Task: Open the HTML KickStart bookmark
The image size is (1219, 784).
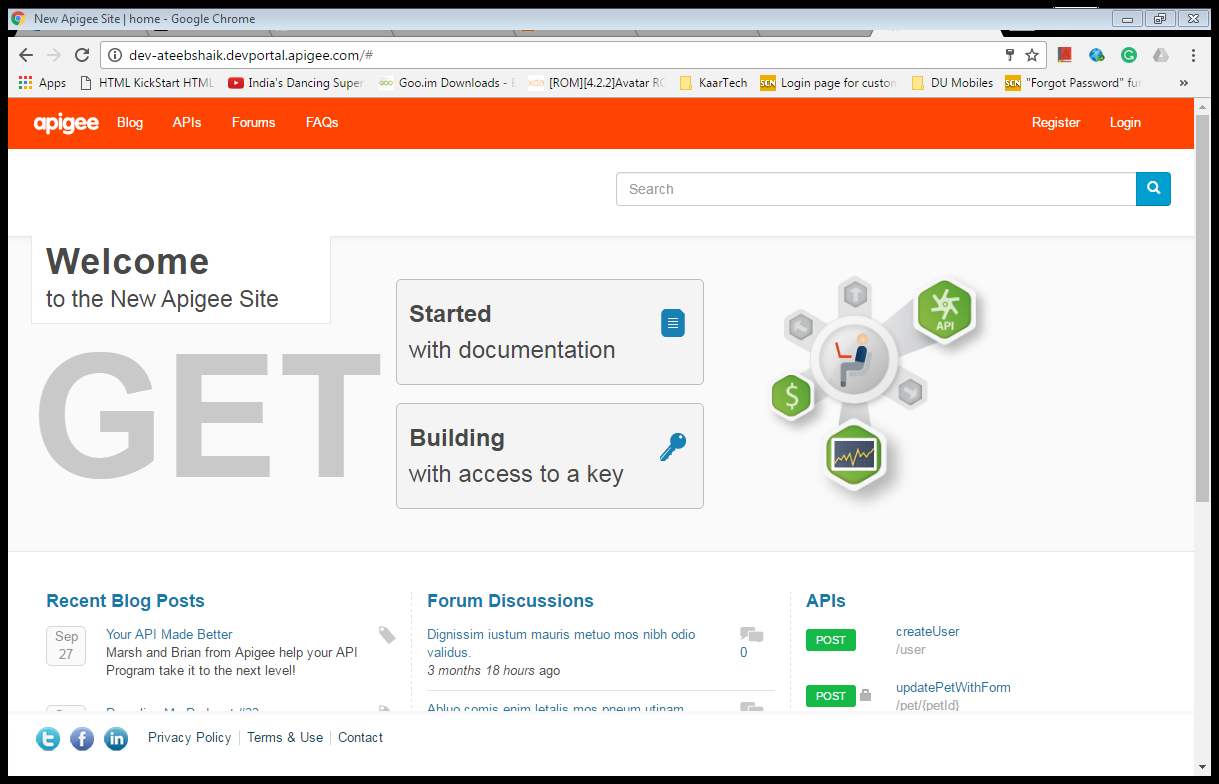Action: click(146, 83)
